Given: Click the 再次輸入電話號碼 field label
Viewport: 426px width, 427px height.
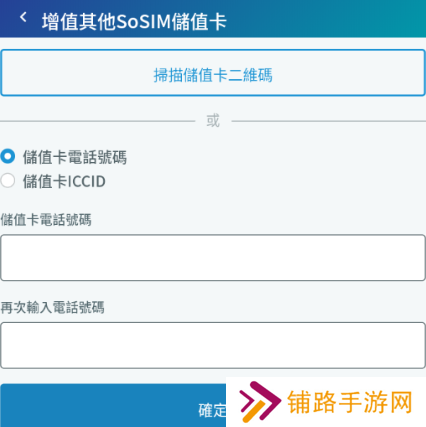Looking at the screenshot, I should tap(52, 307).
